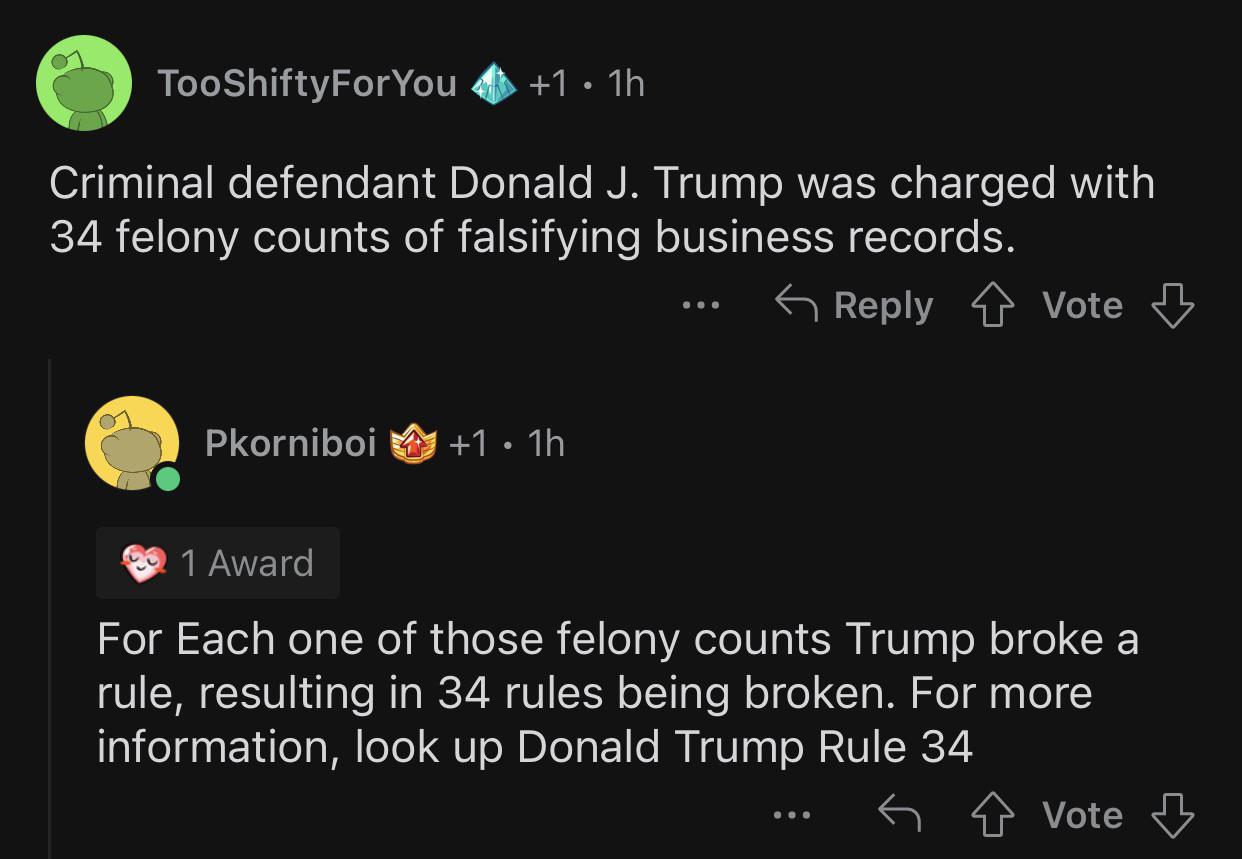Downvote TooShiftyForYou's comment
The width and height of the screenshot is (1242, 859).
tap(1173, 306)
